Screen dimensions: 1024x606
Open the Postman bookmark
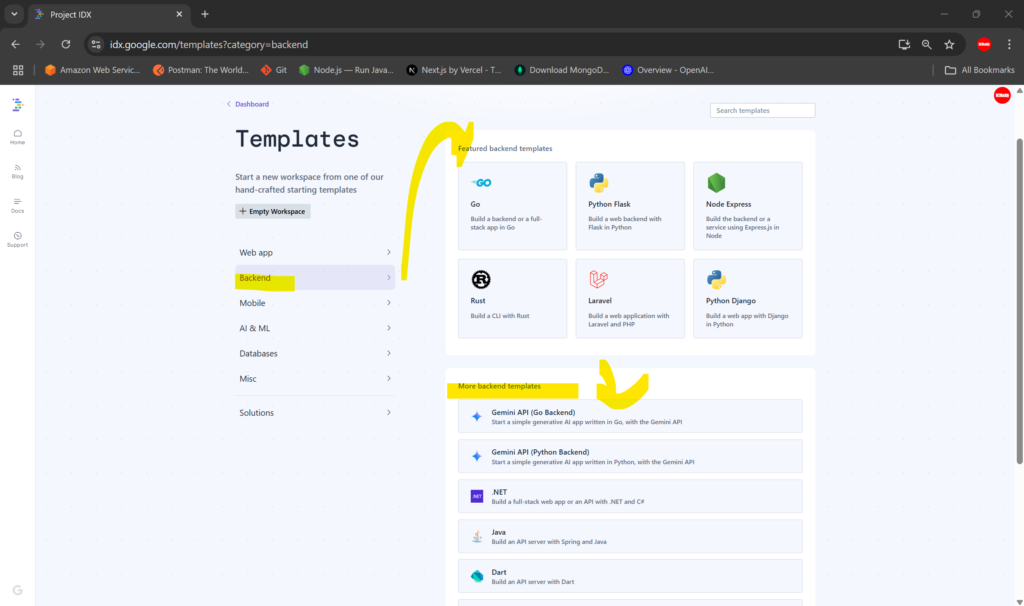pyautogui.click(x=200, y=70)
